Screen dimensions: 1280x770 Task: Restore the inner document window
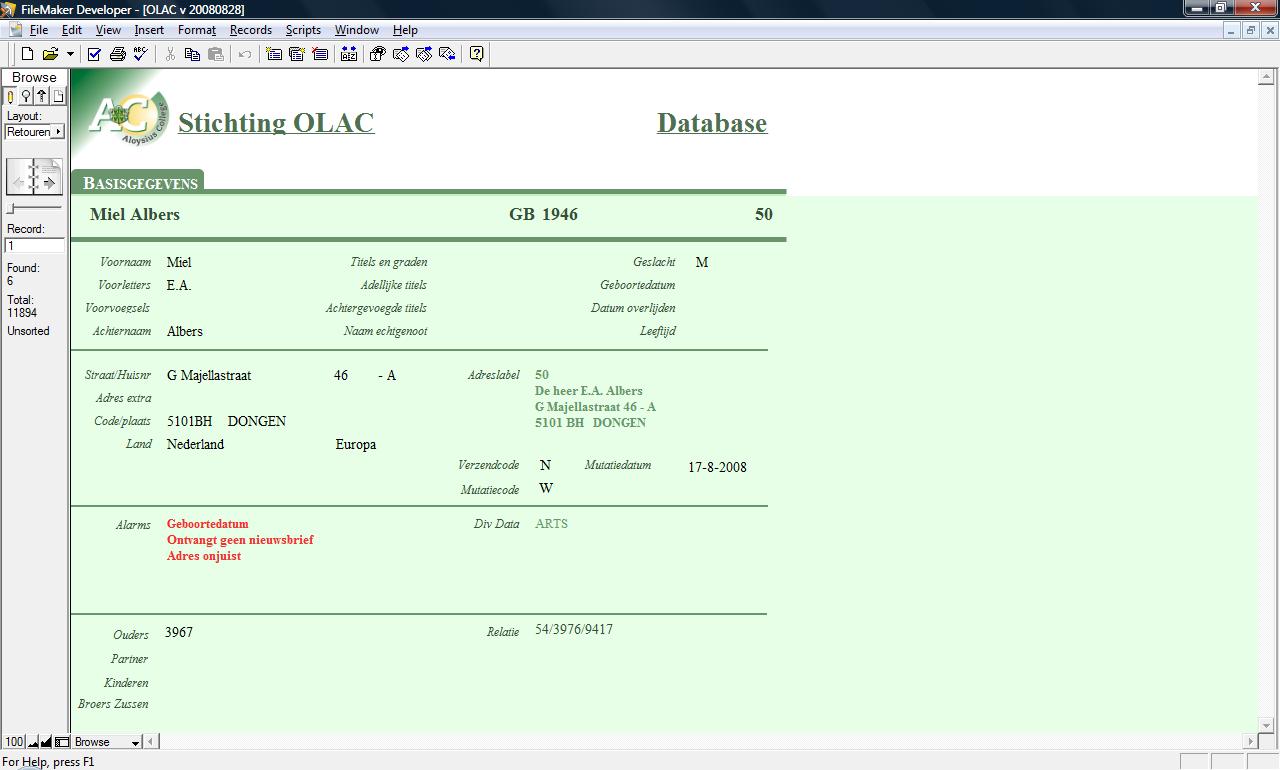(1250, 30)
